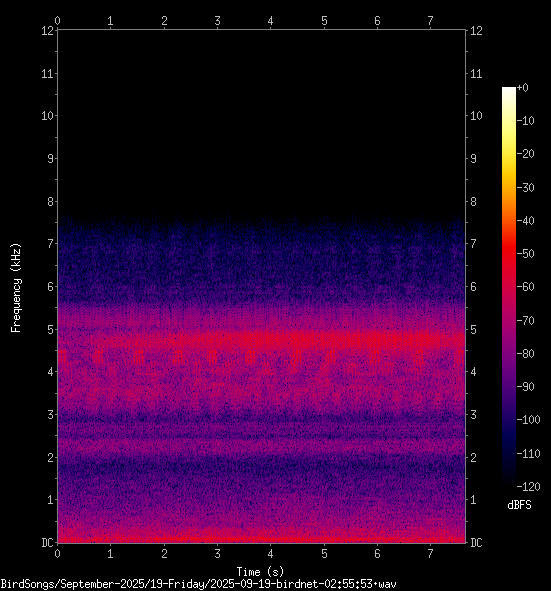The width and height of the screenshot is (551, 591).
Task: Click the 5 kHz label on left axis
Action: [51, 330]
